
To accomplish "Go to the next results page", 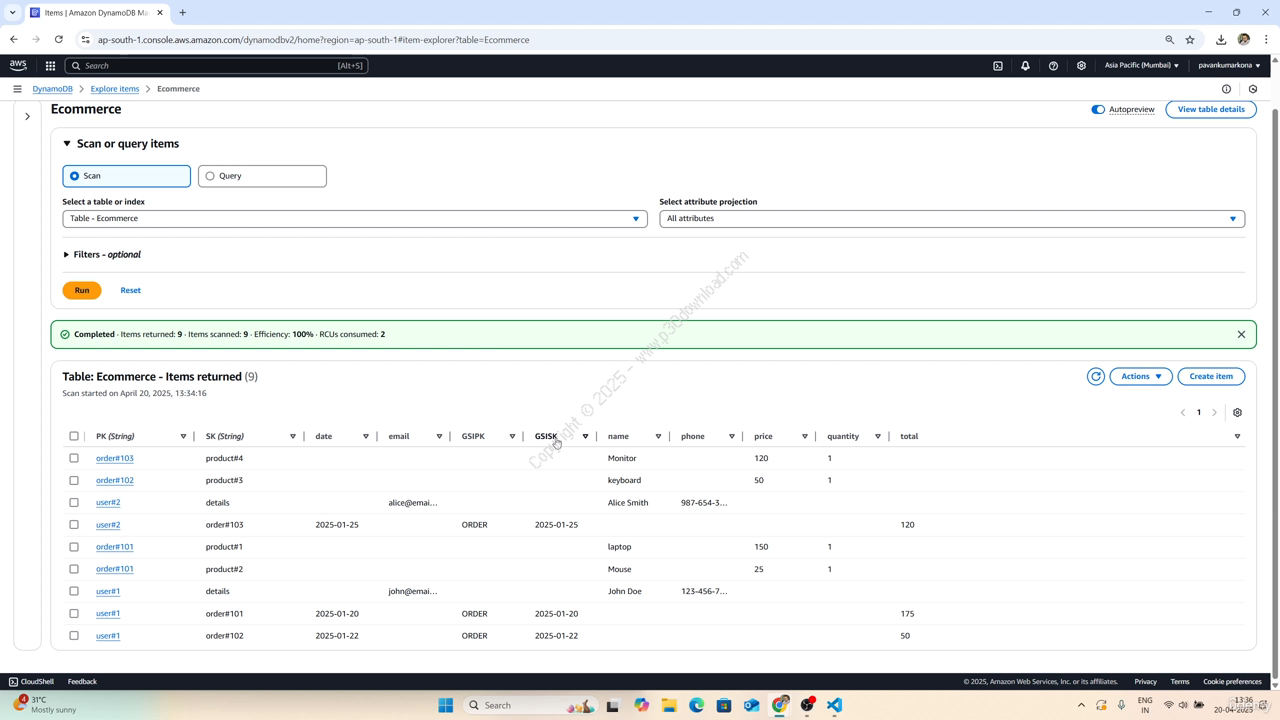I will coord(1215,412).
